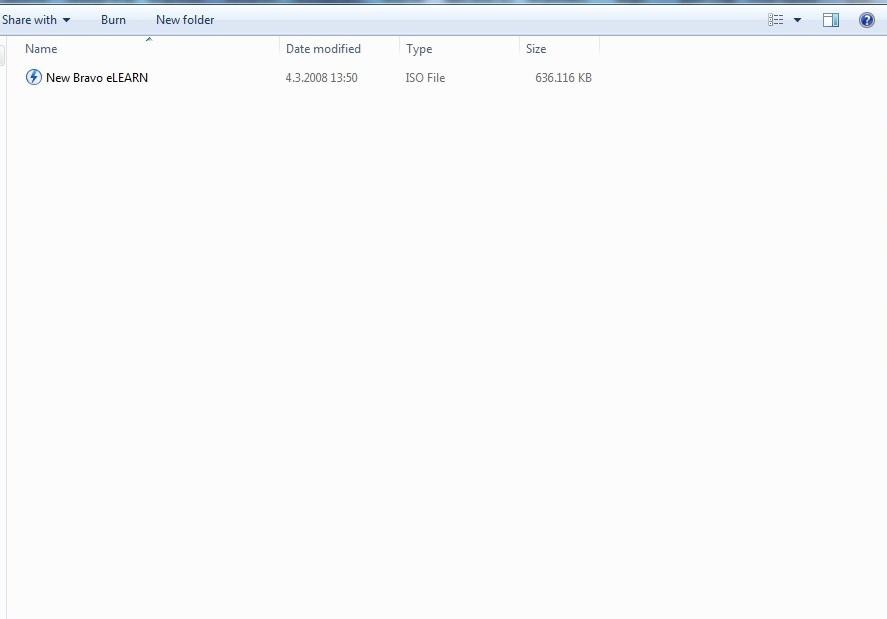Toggle the preview pane icon
This screenshot has height=619, width=887.
[830, 20]
